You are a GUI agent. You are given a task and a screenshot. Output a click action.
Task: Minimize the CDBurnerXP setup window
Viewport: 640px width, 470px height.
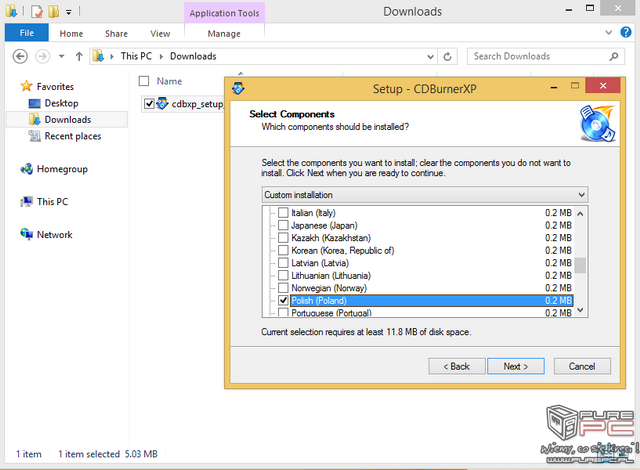(x=554, y=87)
